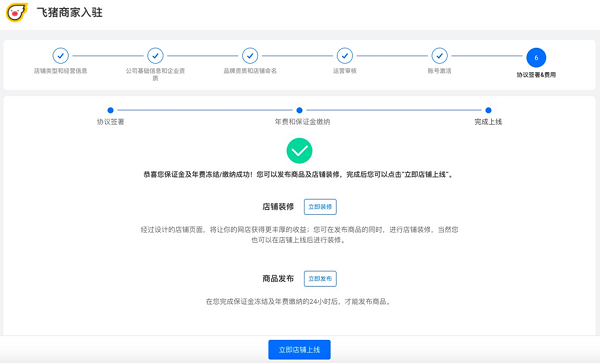The image size is (600, 363).
Task: Click the 运营审核 step checkmark
Action: [x=345, y=55]
